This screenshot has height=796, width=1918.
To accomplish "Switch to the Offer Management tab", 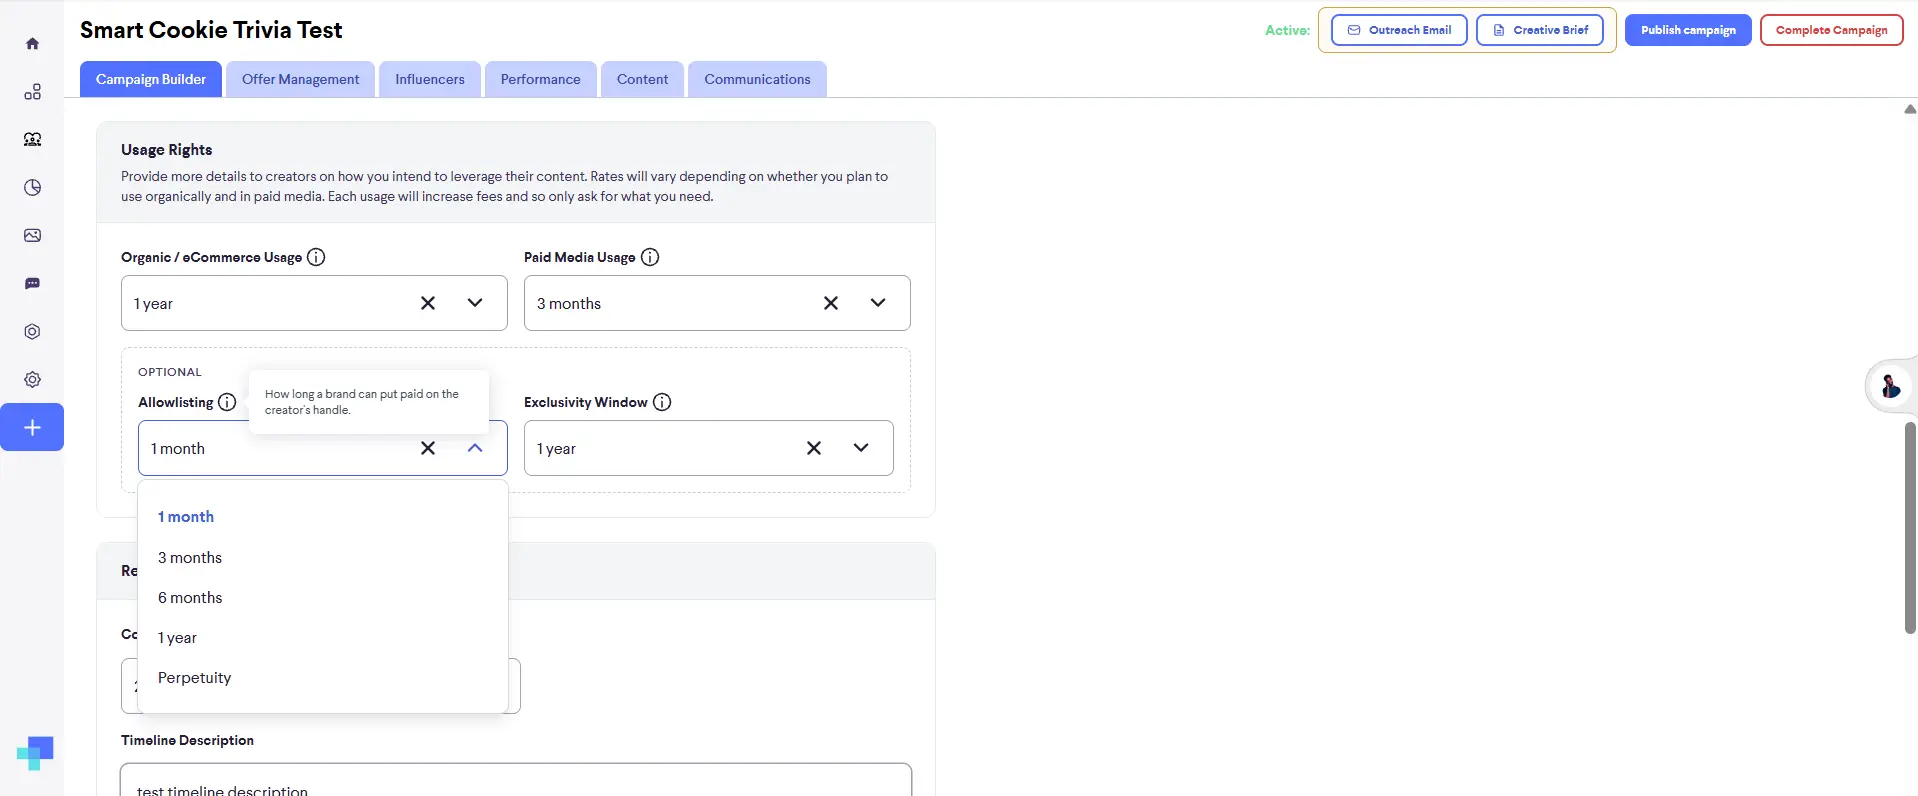I will (301, 79).
